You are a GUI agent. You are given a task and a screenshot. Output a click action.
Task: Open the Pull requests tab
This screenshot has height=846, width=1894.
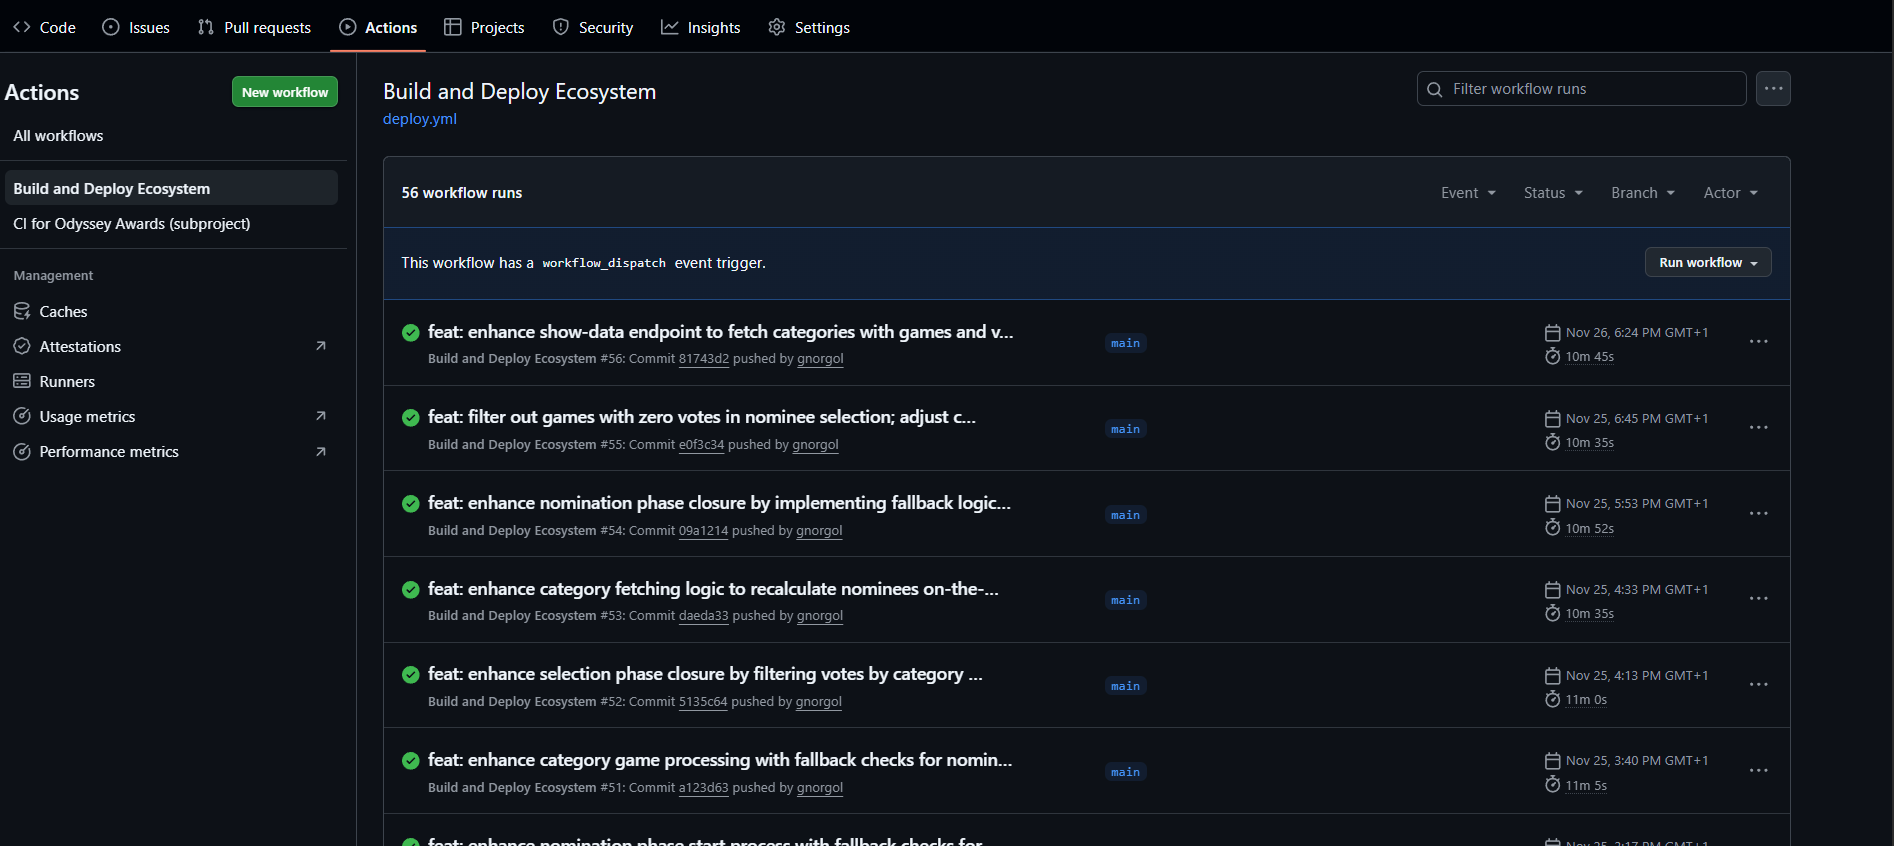[x=254, y=27]
